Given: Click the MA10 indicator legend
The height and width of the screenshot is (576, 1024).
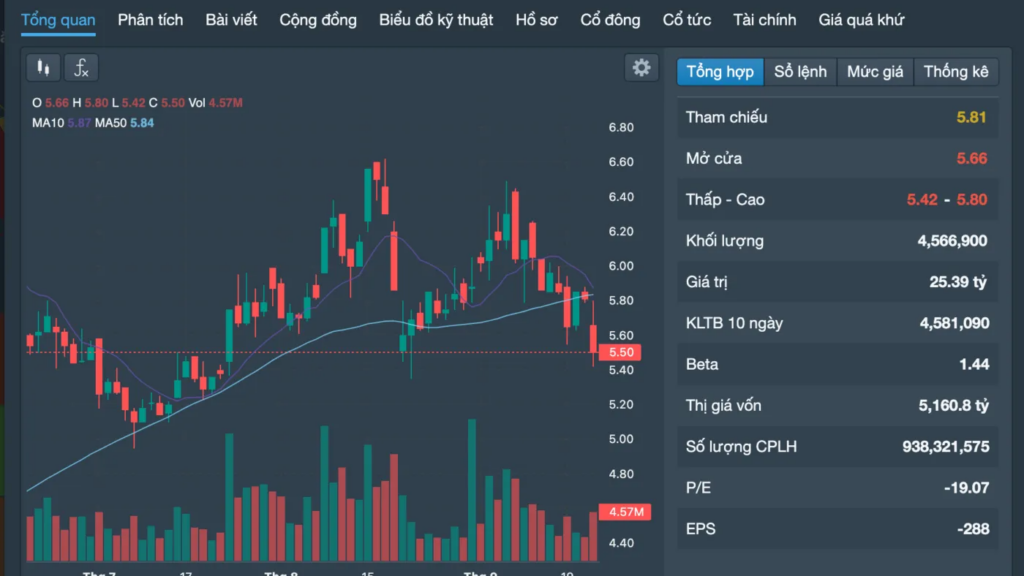Looking at the screenshot, I should click(x=47, y=122).
